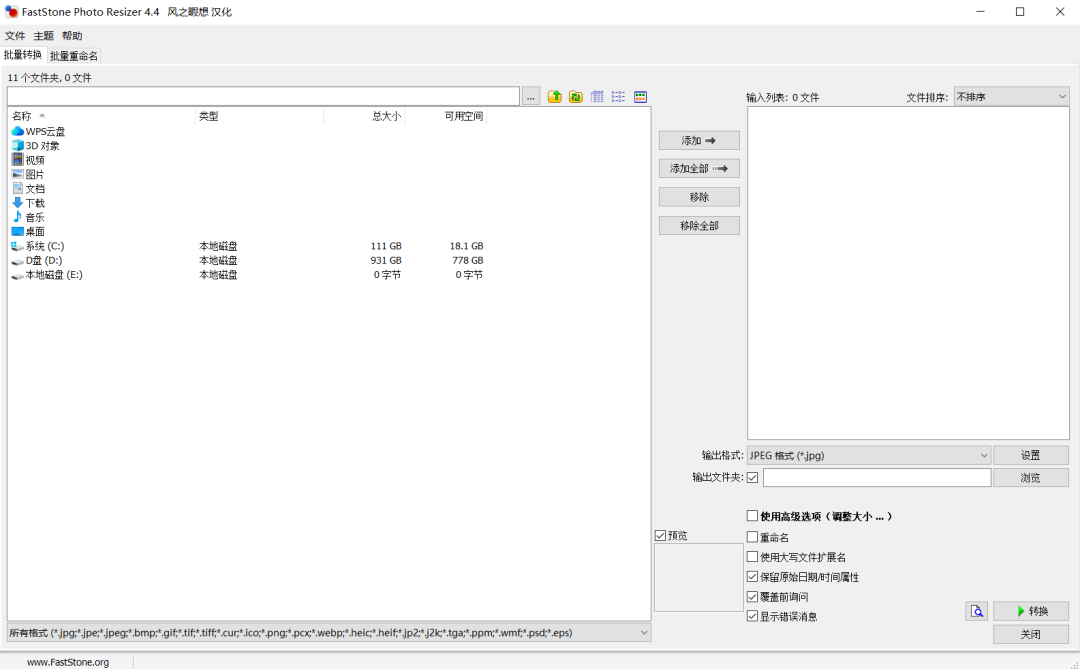Click the 18.1 GB free space cell

click(466, 246)
